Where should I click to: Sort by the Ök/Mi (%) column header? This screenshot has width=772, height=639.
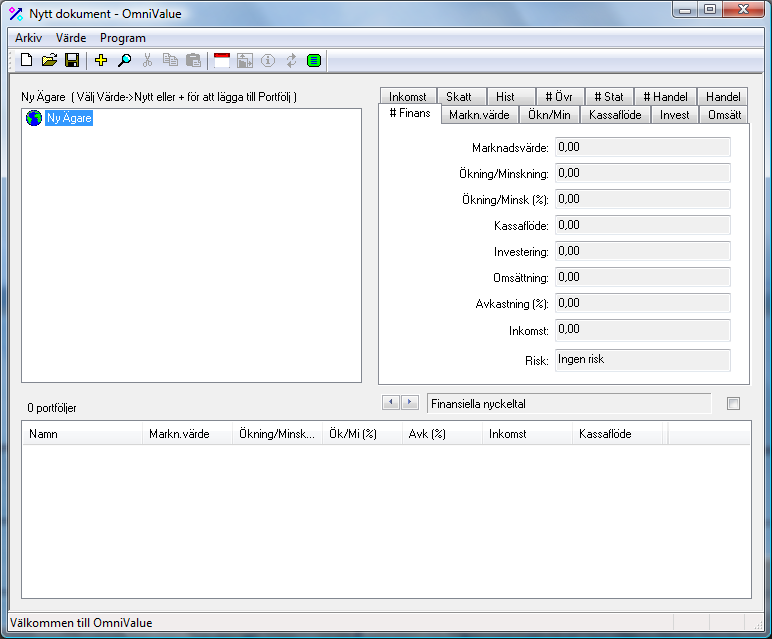(362, 434)
